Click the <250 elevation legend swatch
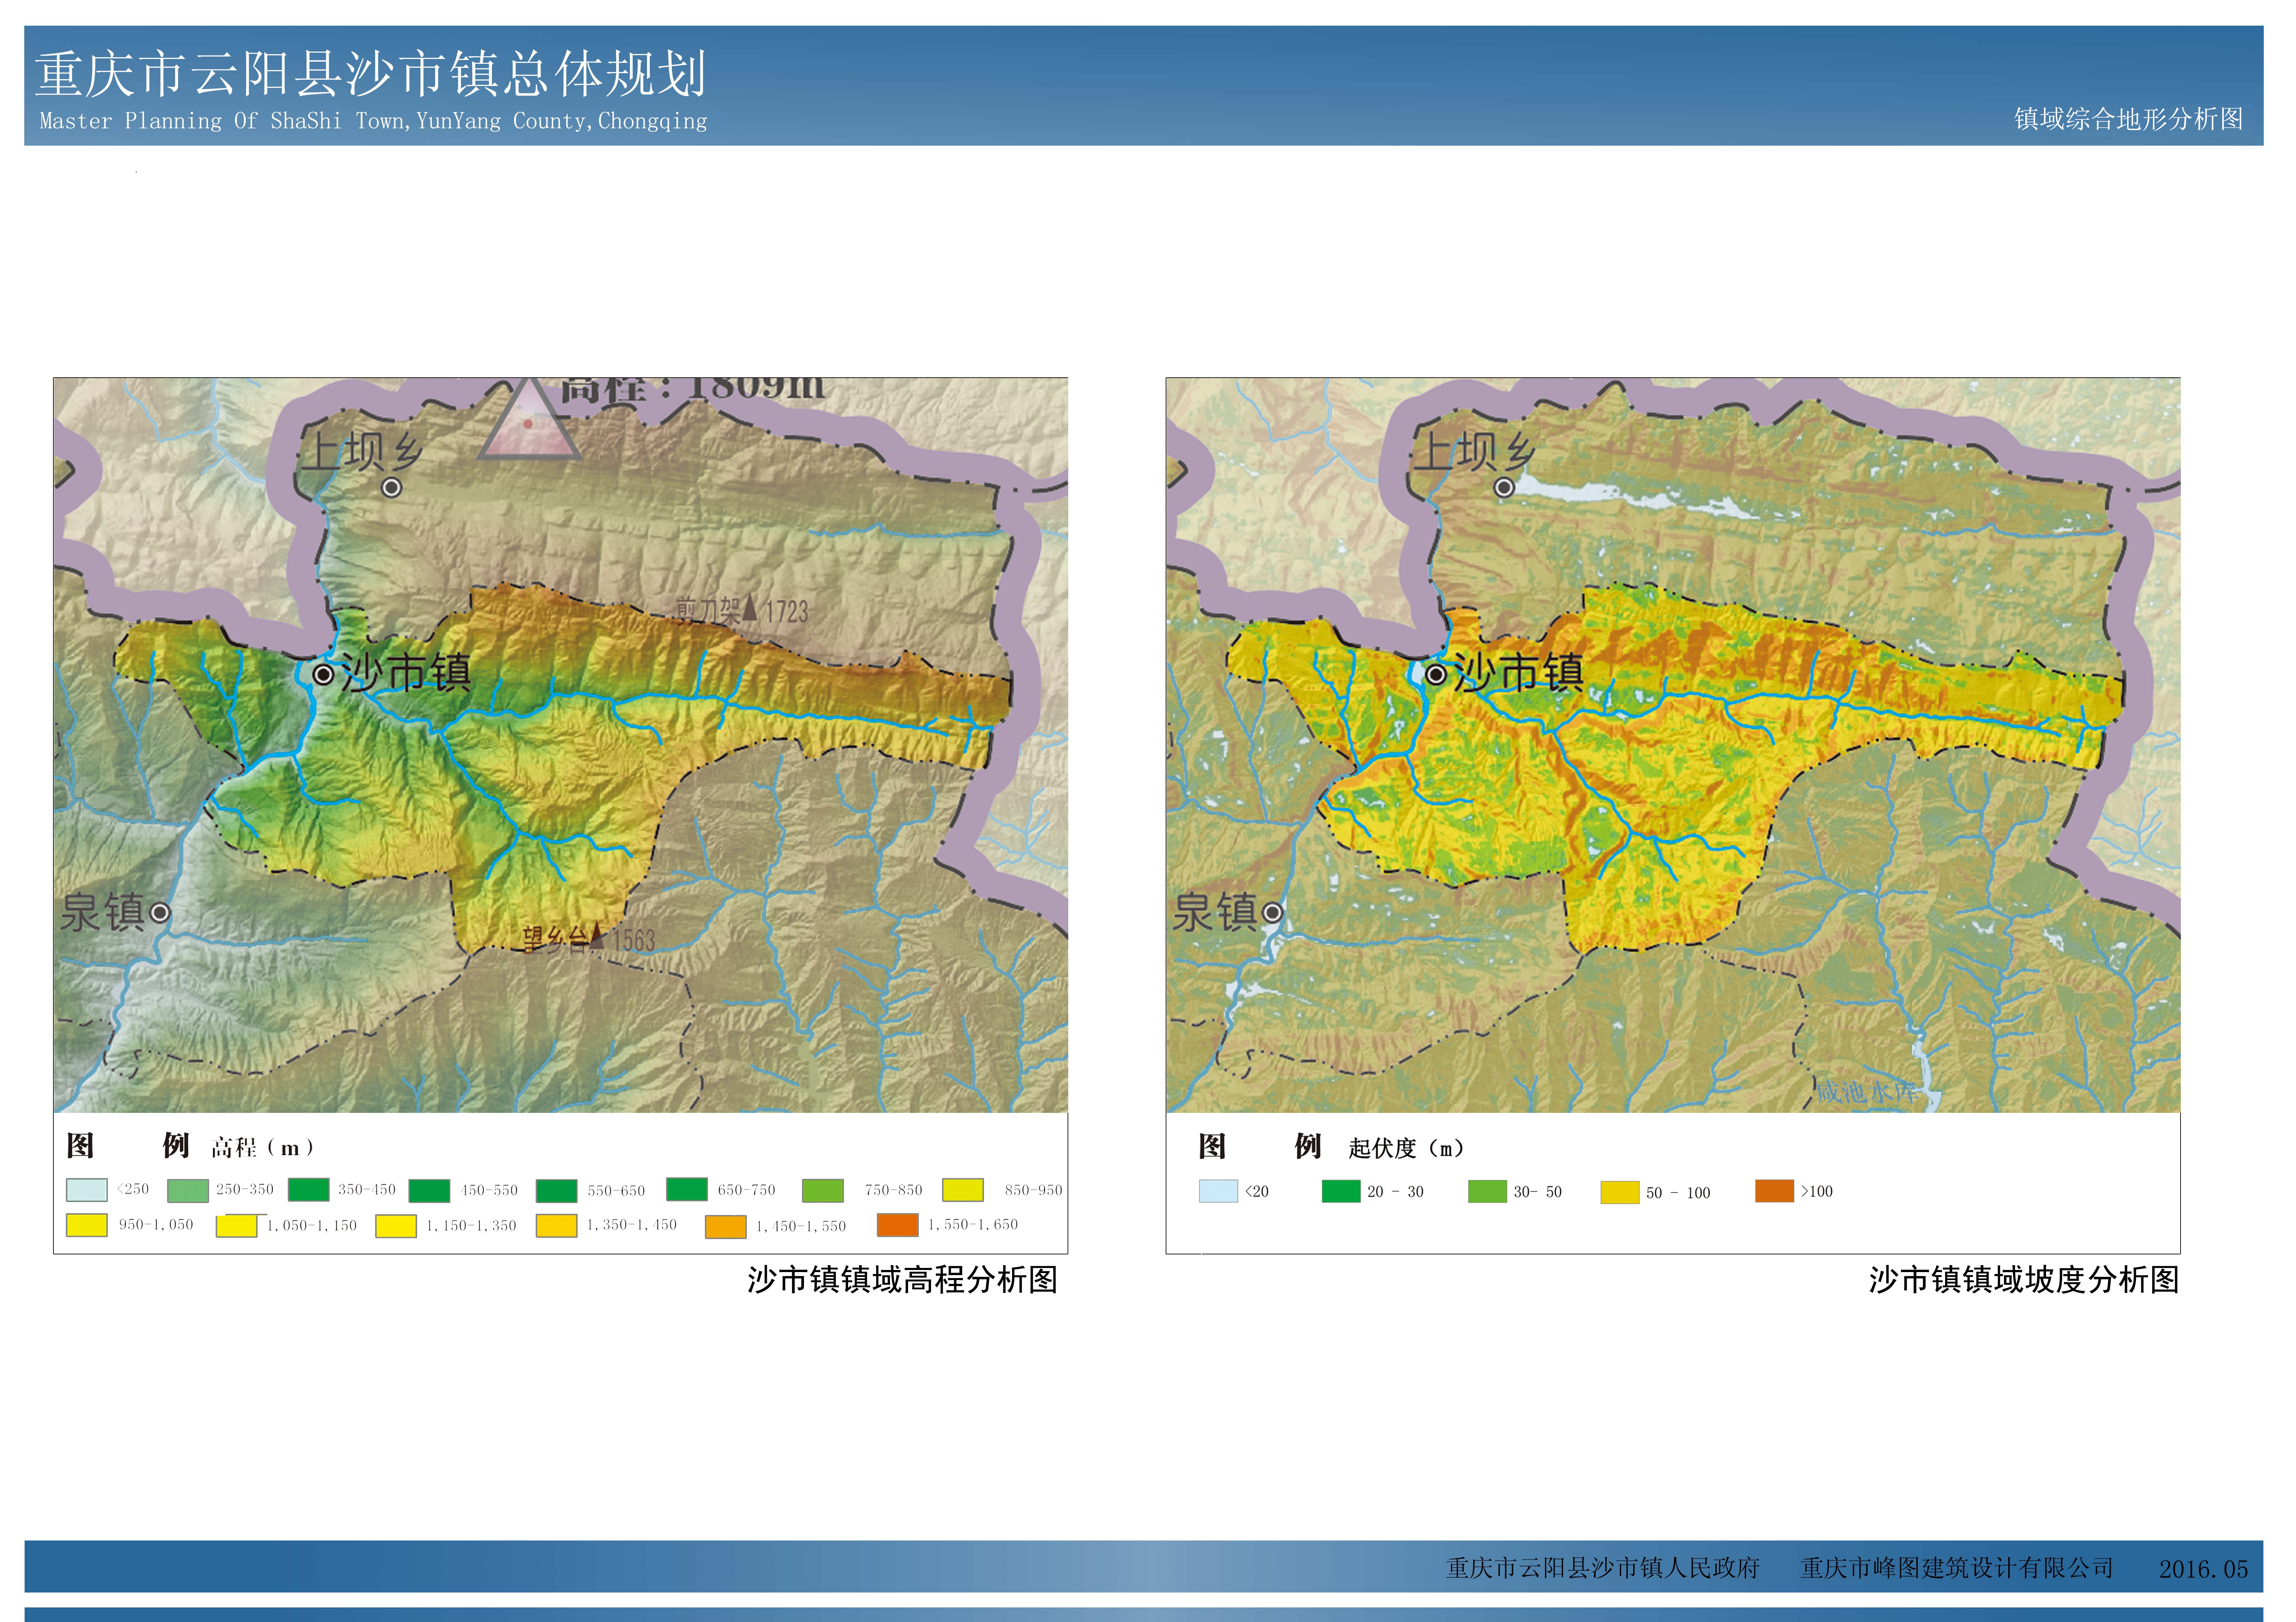The image size is (2296, 1622). [87, 1190]
